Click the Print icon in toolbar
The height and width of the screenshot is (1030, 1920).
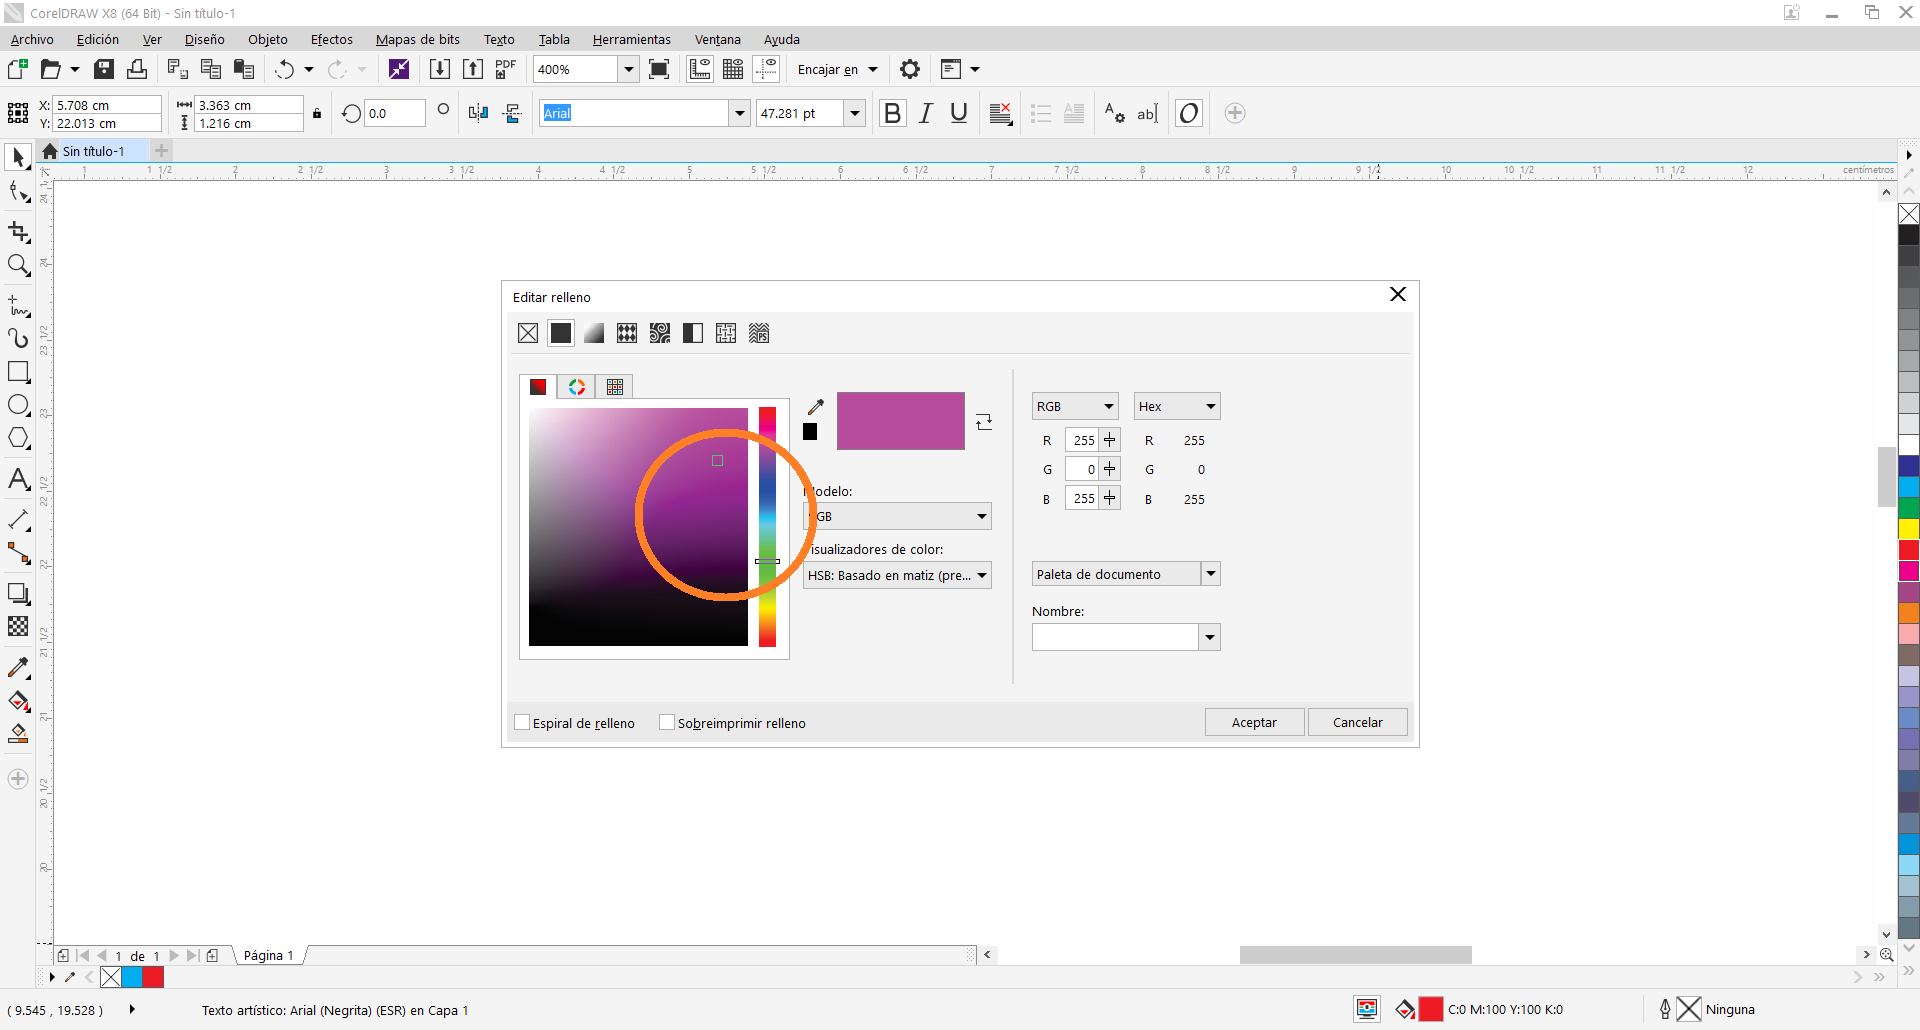click(137, 69)
